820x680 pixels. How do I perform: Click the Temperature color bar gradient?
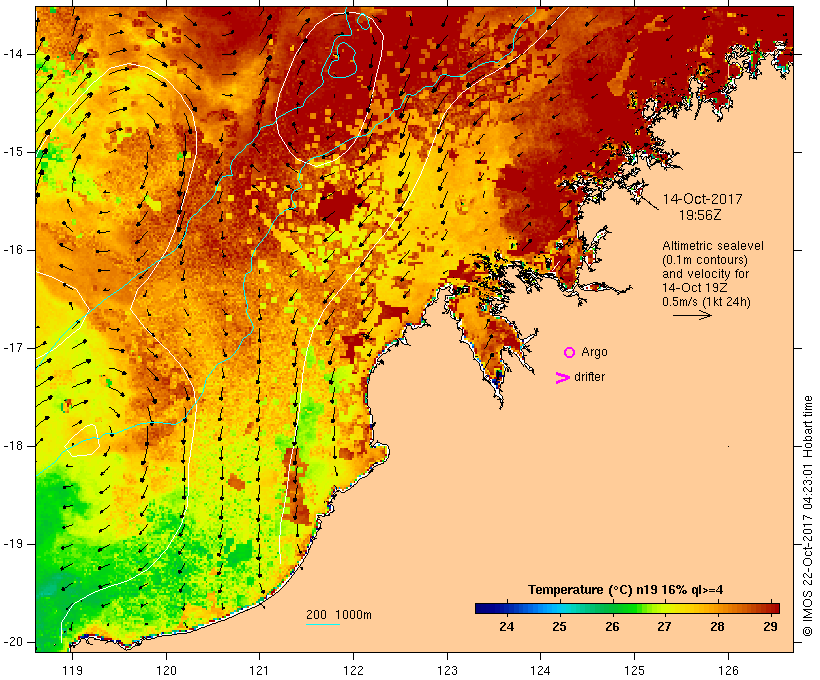pos(628,608)
